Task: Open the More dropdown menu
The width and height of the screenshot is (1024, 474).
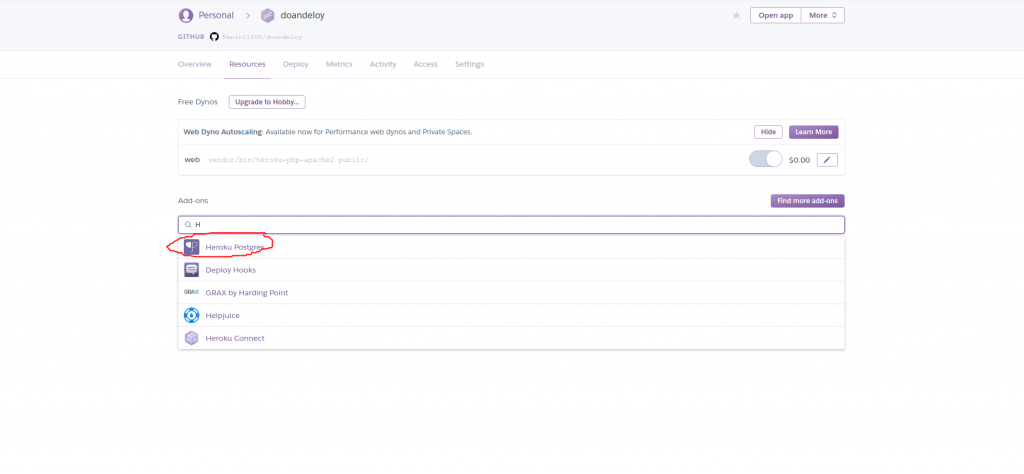Action: coord(823,15)
